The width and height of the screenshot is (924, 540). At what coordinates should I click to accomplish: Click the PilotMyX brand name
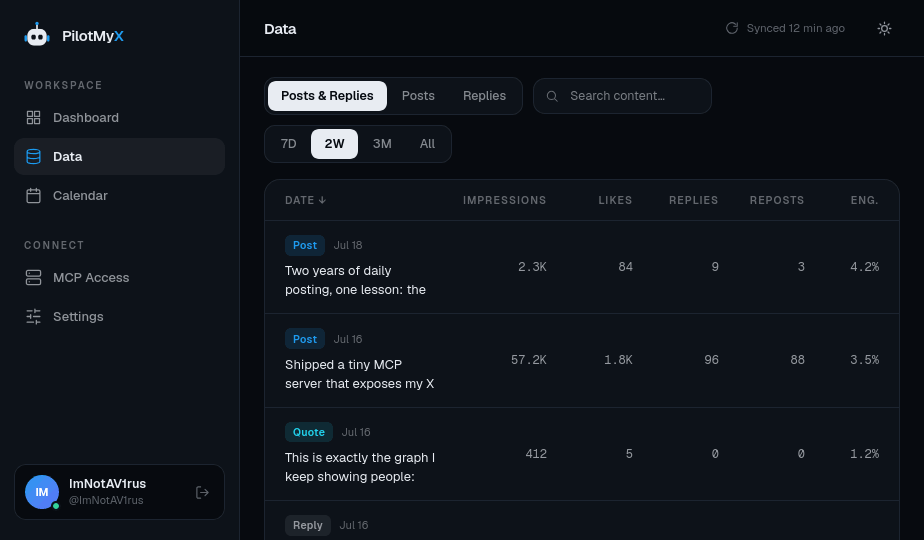pyautogui.click(x=93, y=36)
